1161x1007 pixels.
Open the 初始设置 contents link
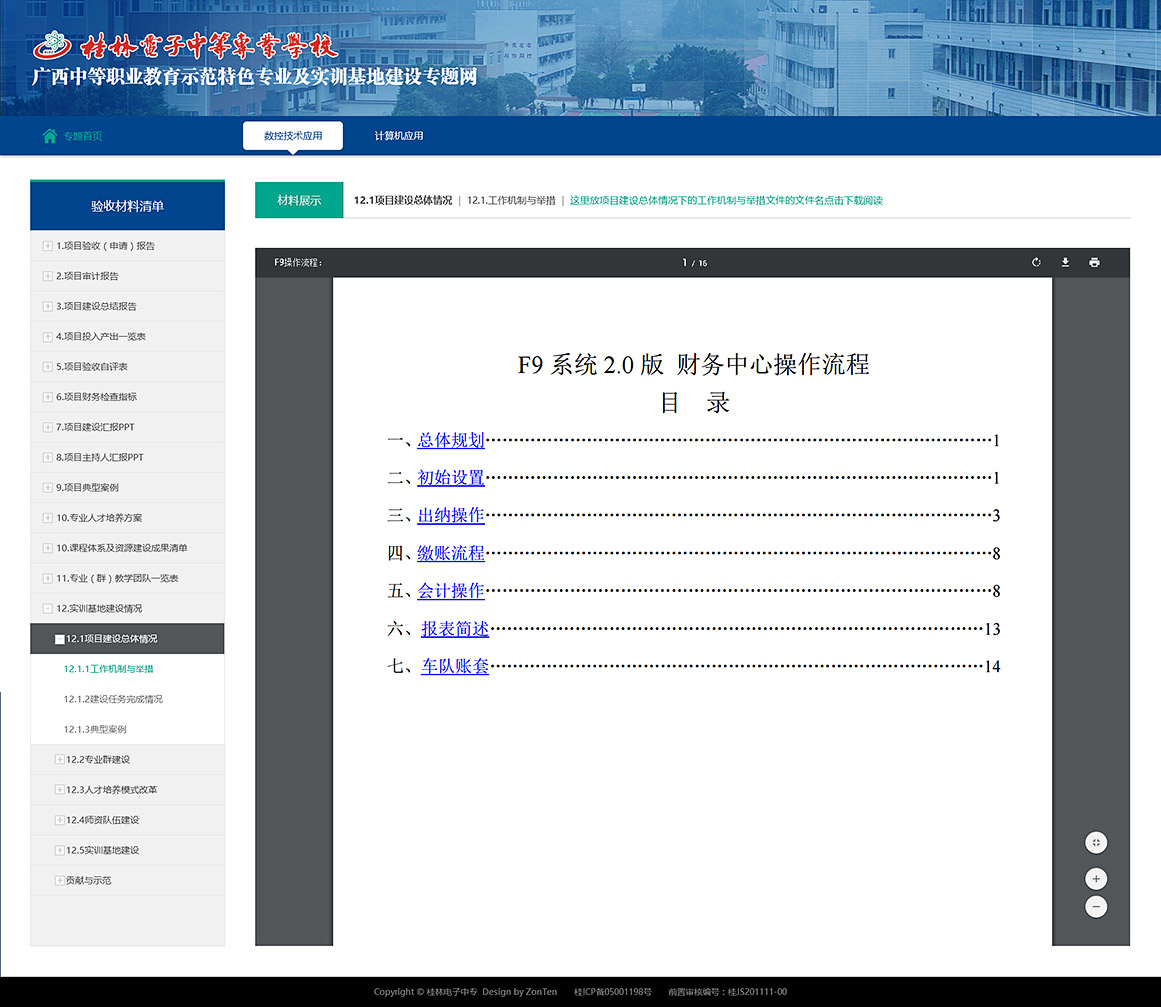[x=451, y=478]
